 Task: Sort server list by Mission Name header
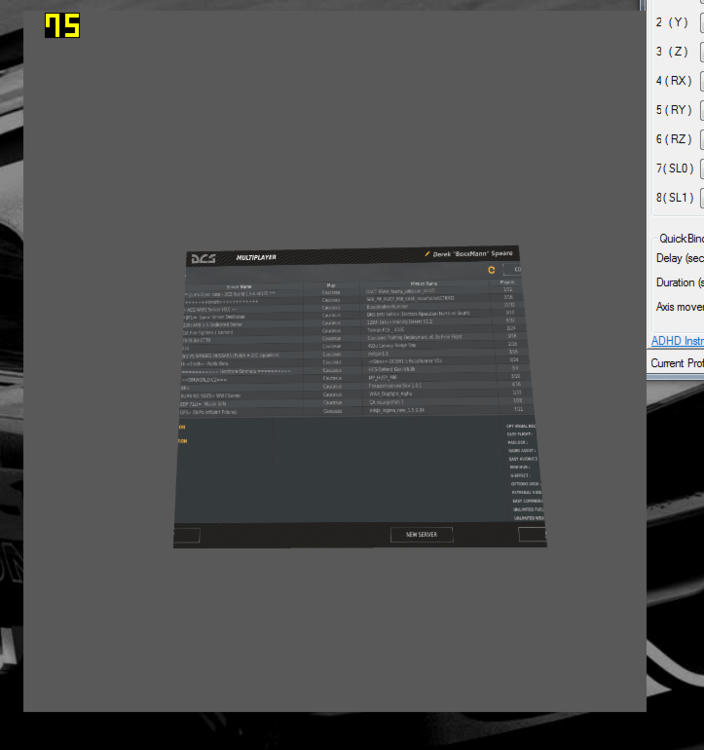tap(424, 284)
